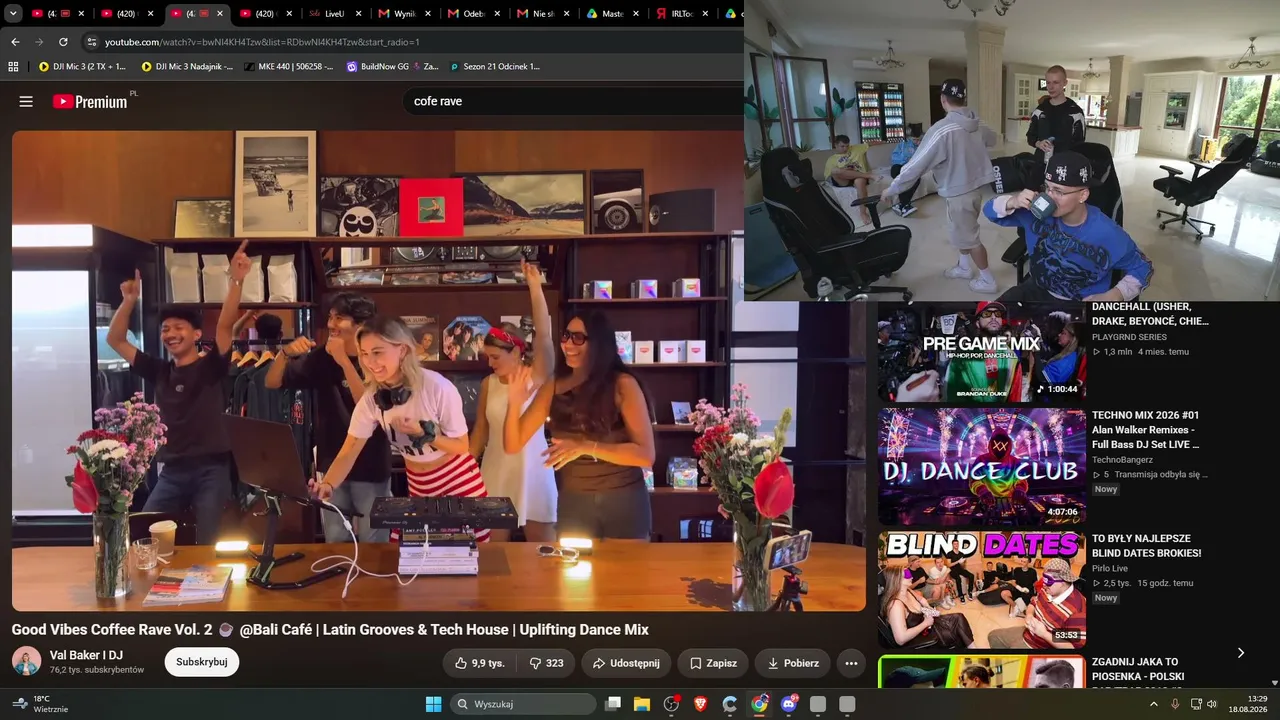Open BLIND DATES video thumbnail
The image size is (1280, 720).
(x=981, y=589)
